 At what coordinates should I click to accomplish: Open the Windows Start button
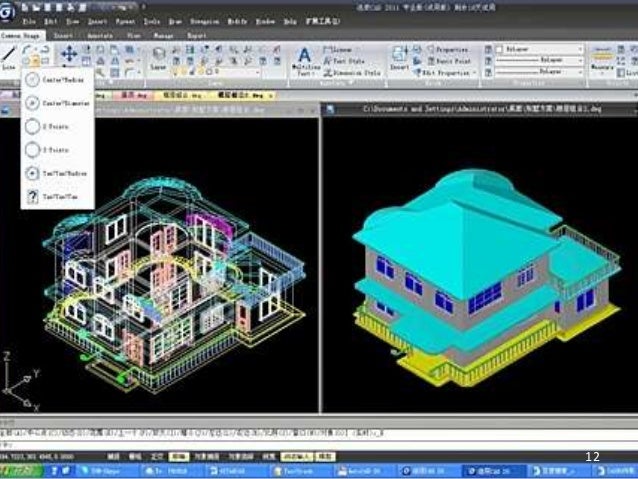point(21,471)
